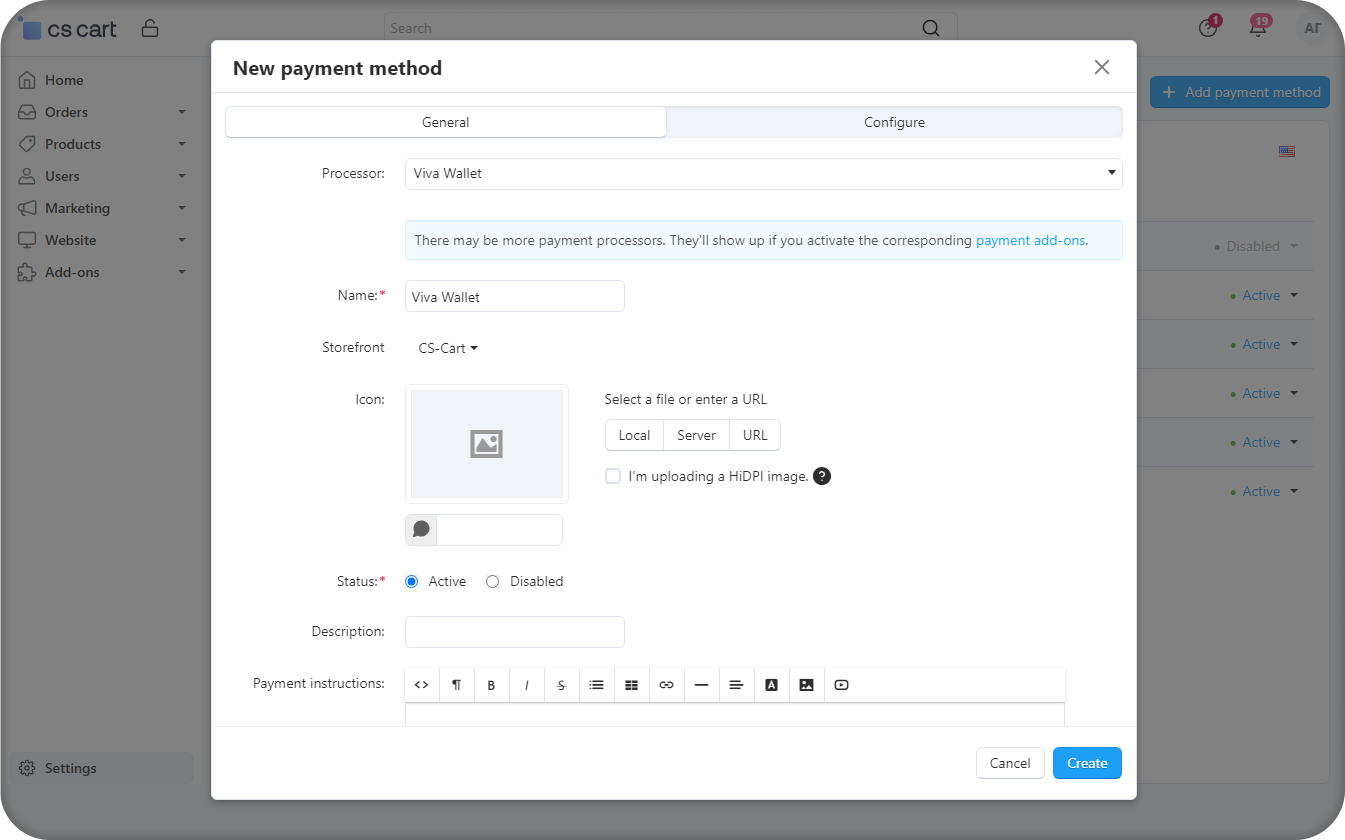Select the Active status radio button
The height and width of the screenshot is (840, 1345).
click(x=411, y=581)
